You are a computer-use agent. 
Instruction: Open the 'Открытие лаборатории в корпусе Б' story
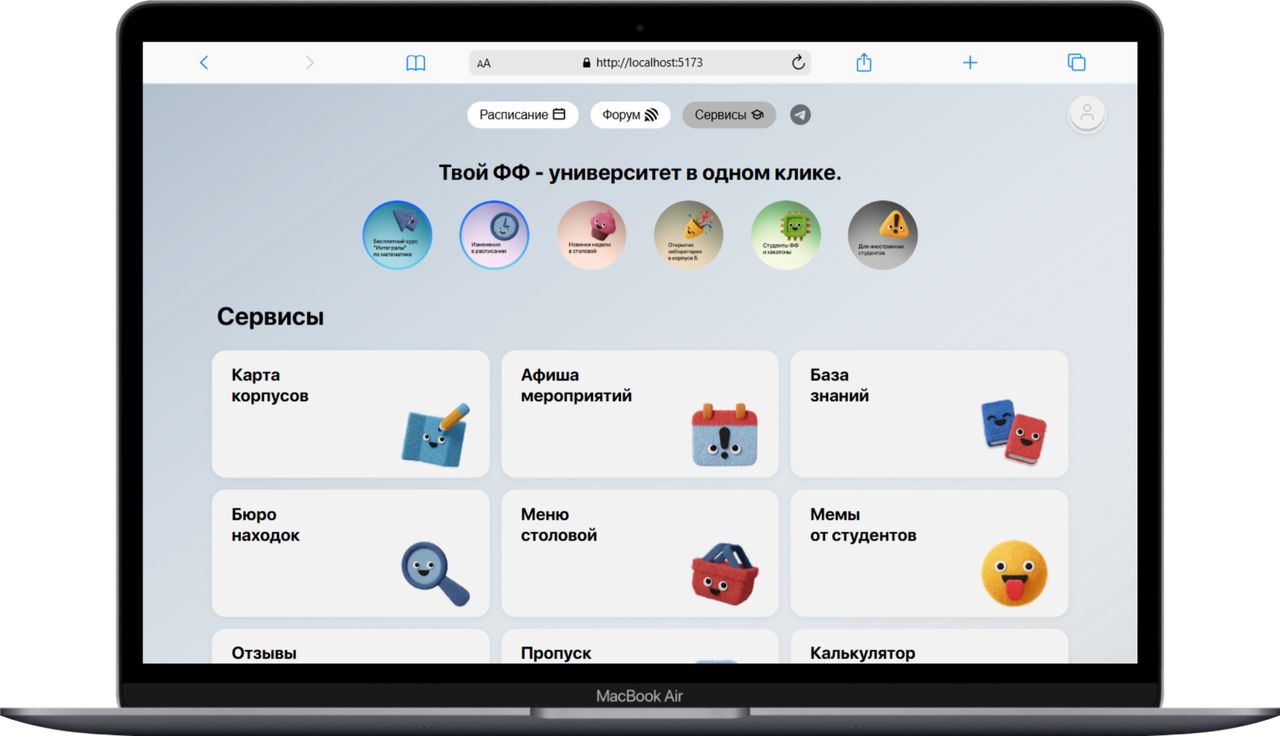pyautogui.click(x=689, y=235)
